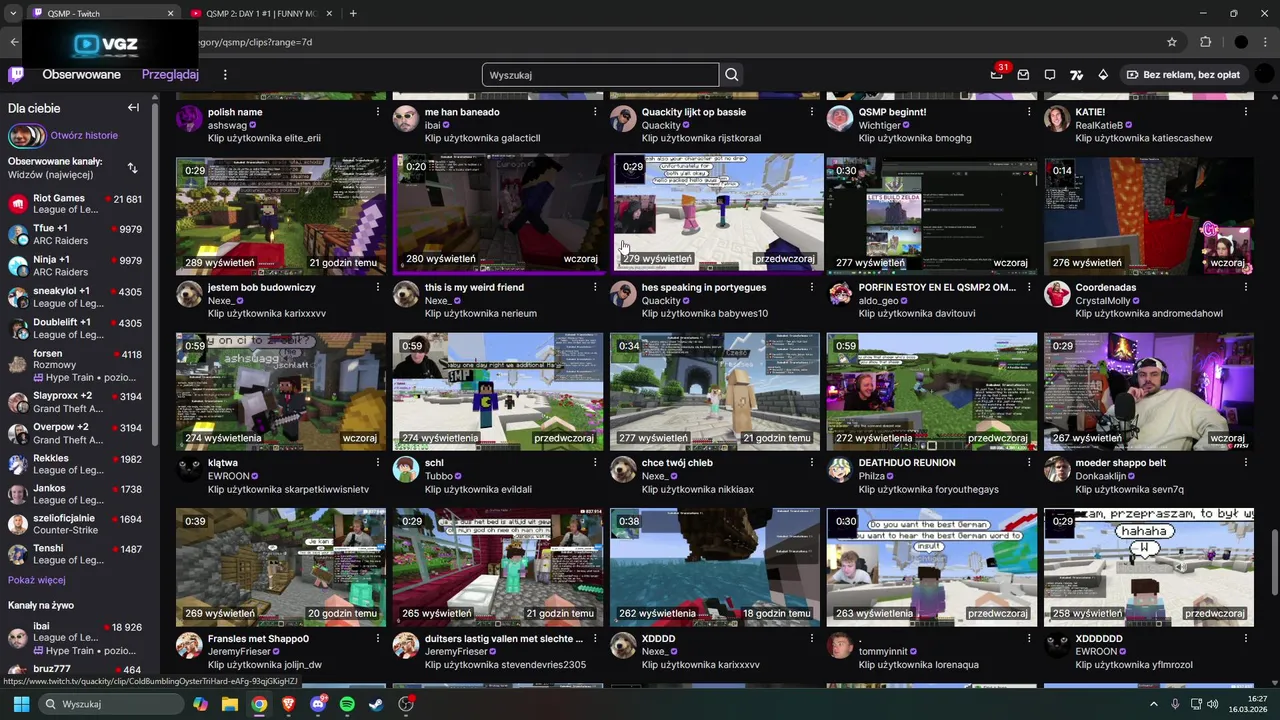1280x720 pixels.
Task: Open clip title 'duitsers lastig vallen met slechte'
Action: click(504, 639)
